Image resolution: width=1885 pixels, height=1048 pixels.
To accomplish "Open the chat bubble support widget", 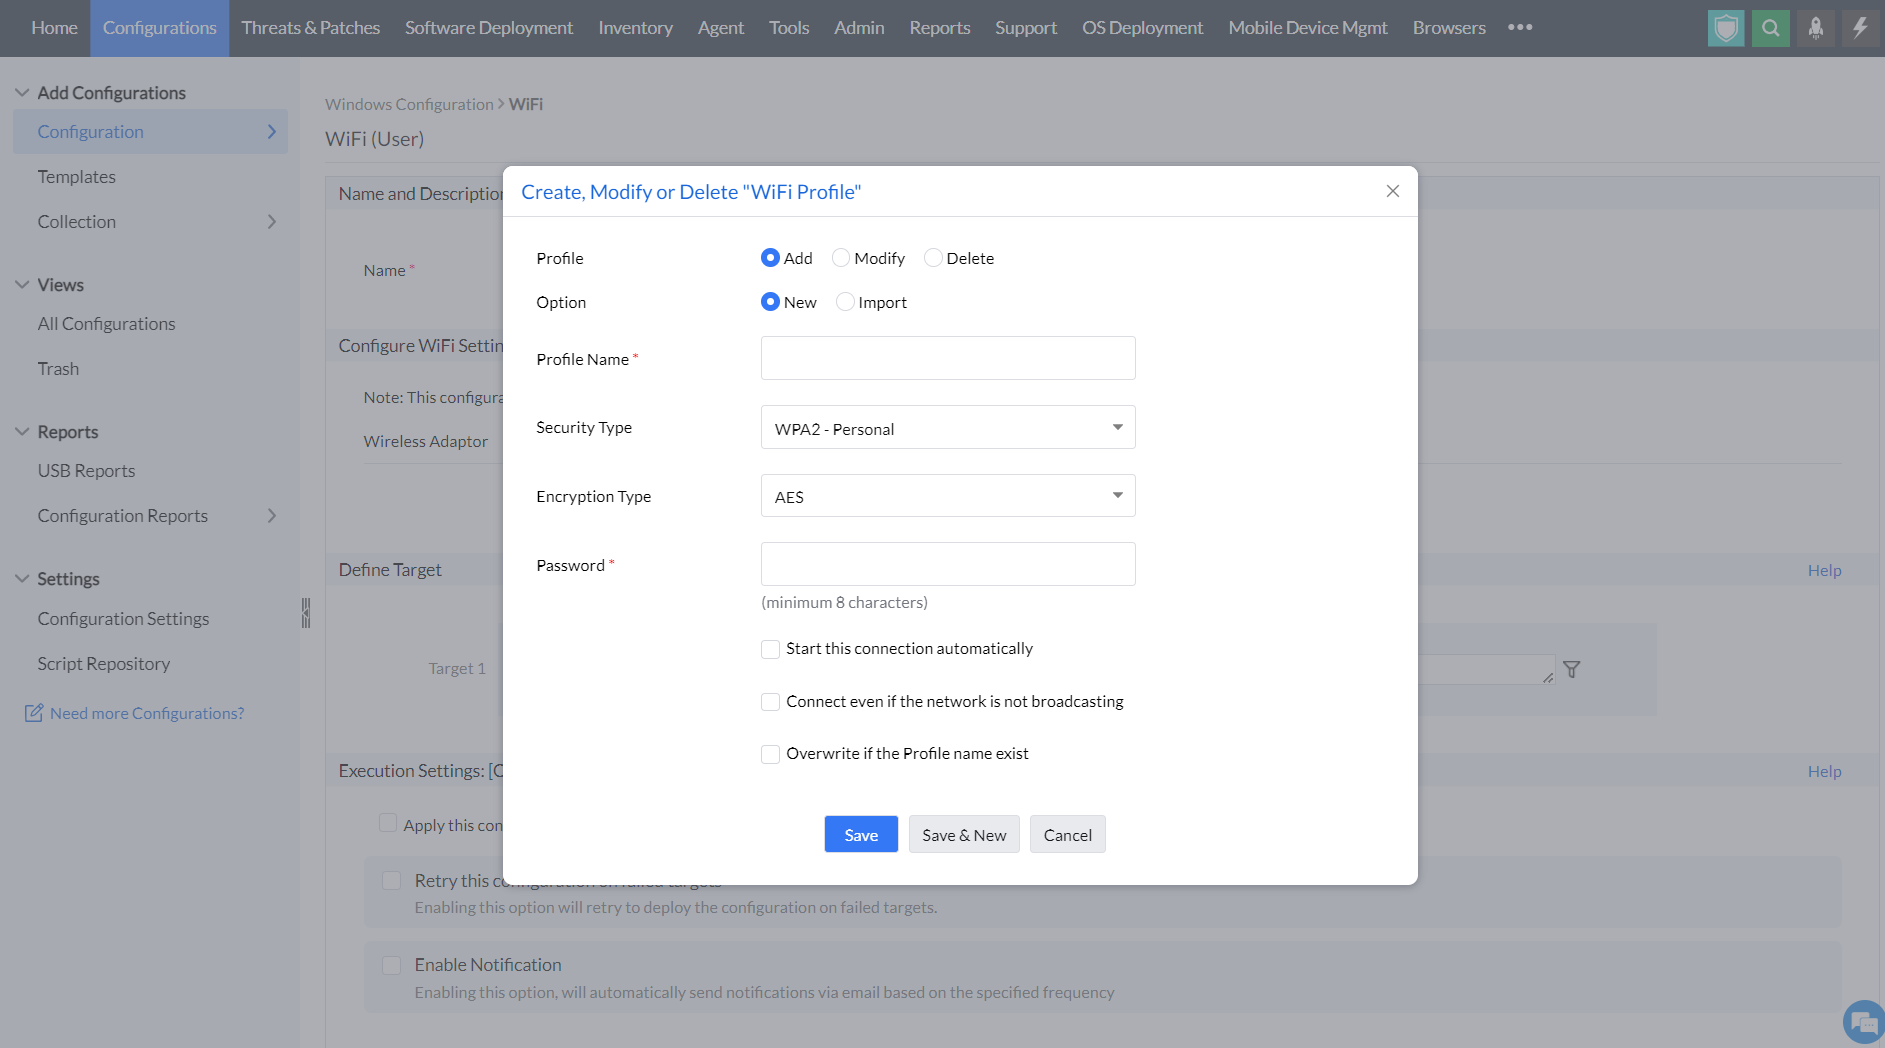I will click(x=1863, y=1023).
